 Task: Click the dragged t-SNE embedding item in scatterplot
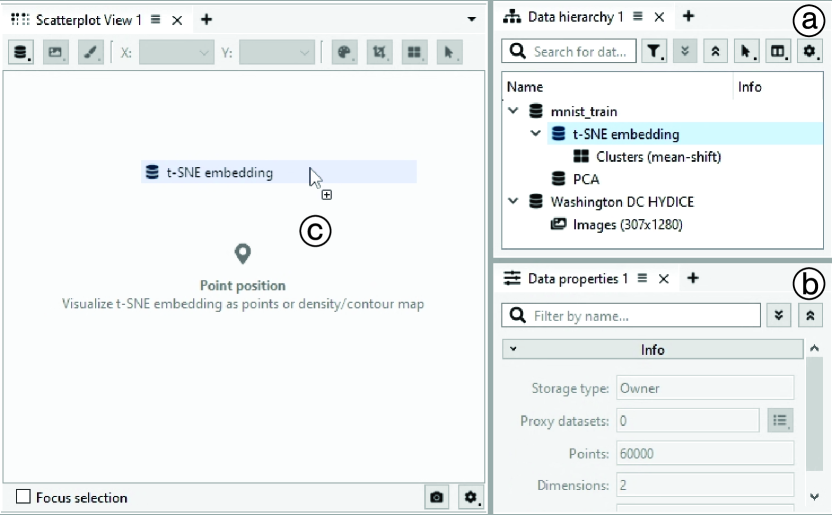click(279, 172)
